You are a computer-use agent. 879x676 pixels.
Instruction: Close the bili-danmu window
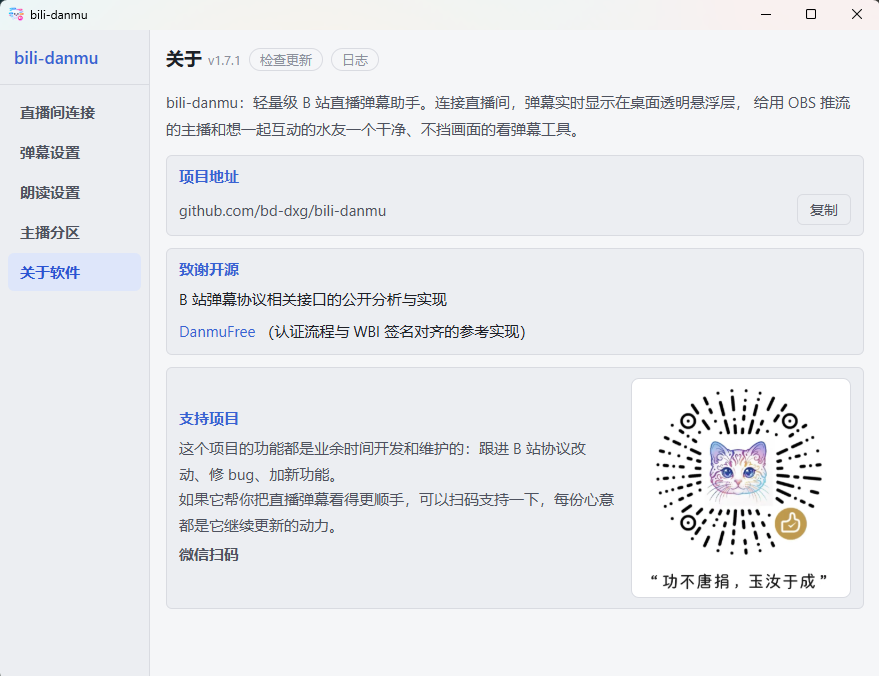tap(857, 15)
